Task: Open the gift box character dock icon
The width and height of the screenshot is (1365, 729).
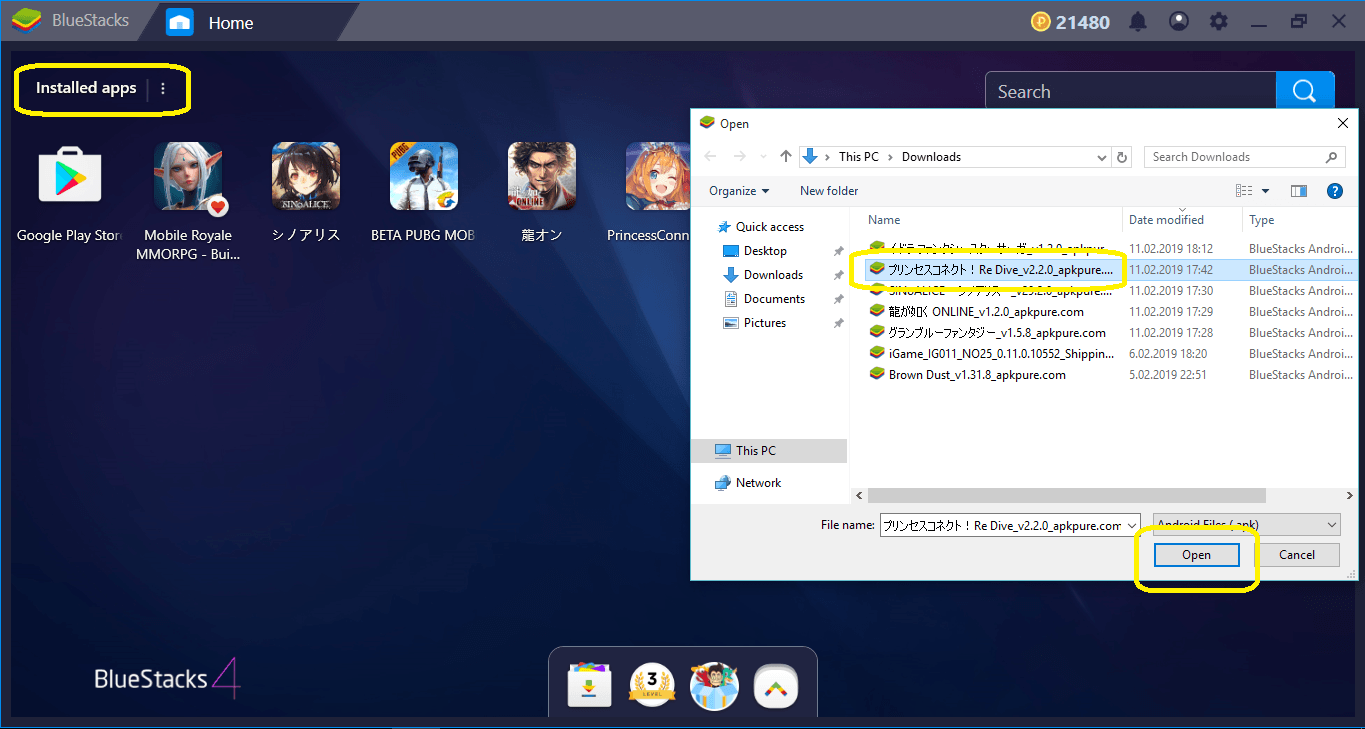Action: [714, 684]
